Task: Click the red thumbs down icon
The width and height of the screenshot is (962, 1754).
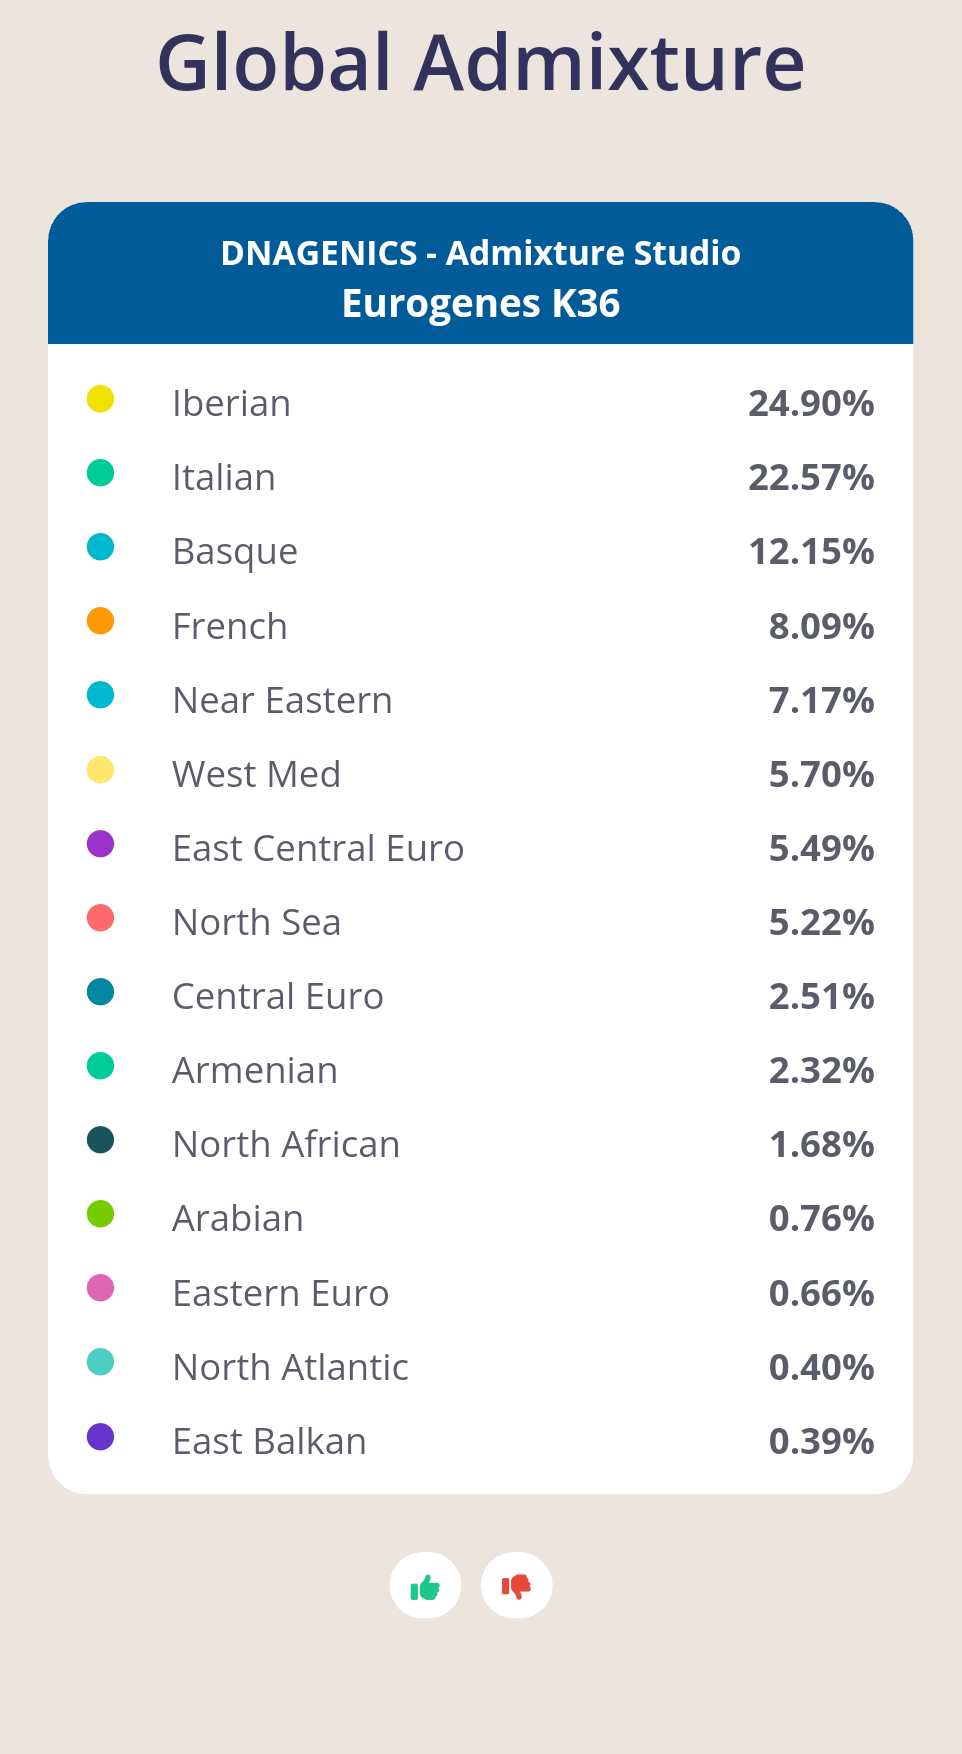Action: (x=516, y=1586)
